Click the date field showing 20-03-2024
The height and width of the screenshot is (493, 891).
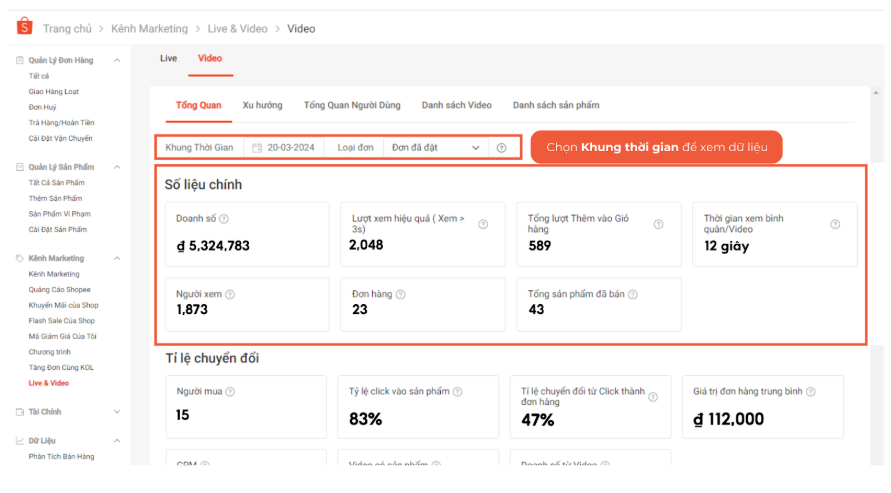click(x=290, y=148)
